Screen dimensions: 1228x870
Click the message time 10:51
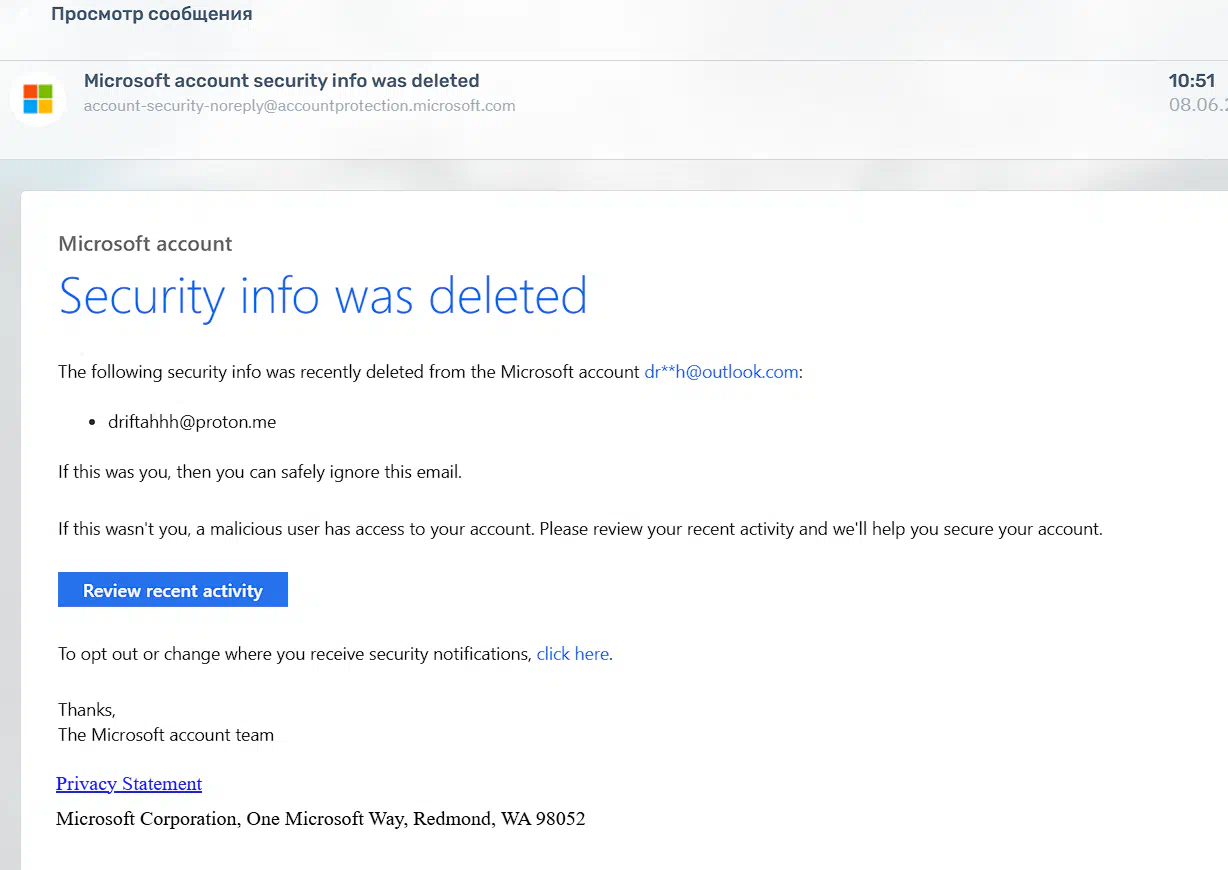(1192, 81)
